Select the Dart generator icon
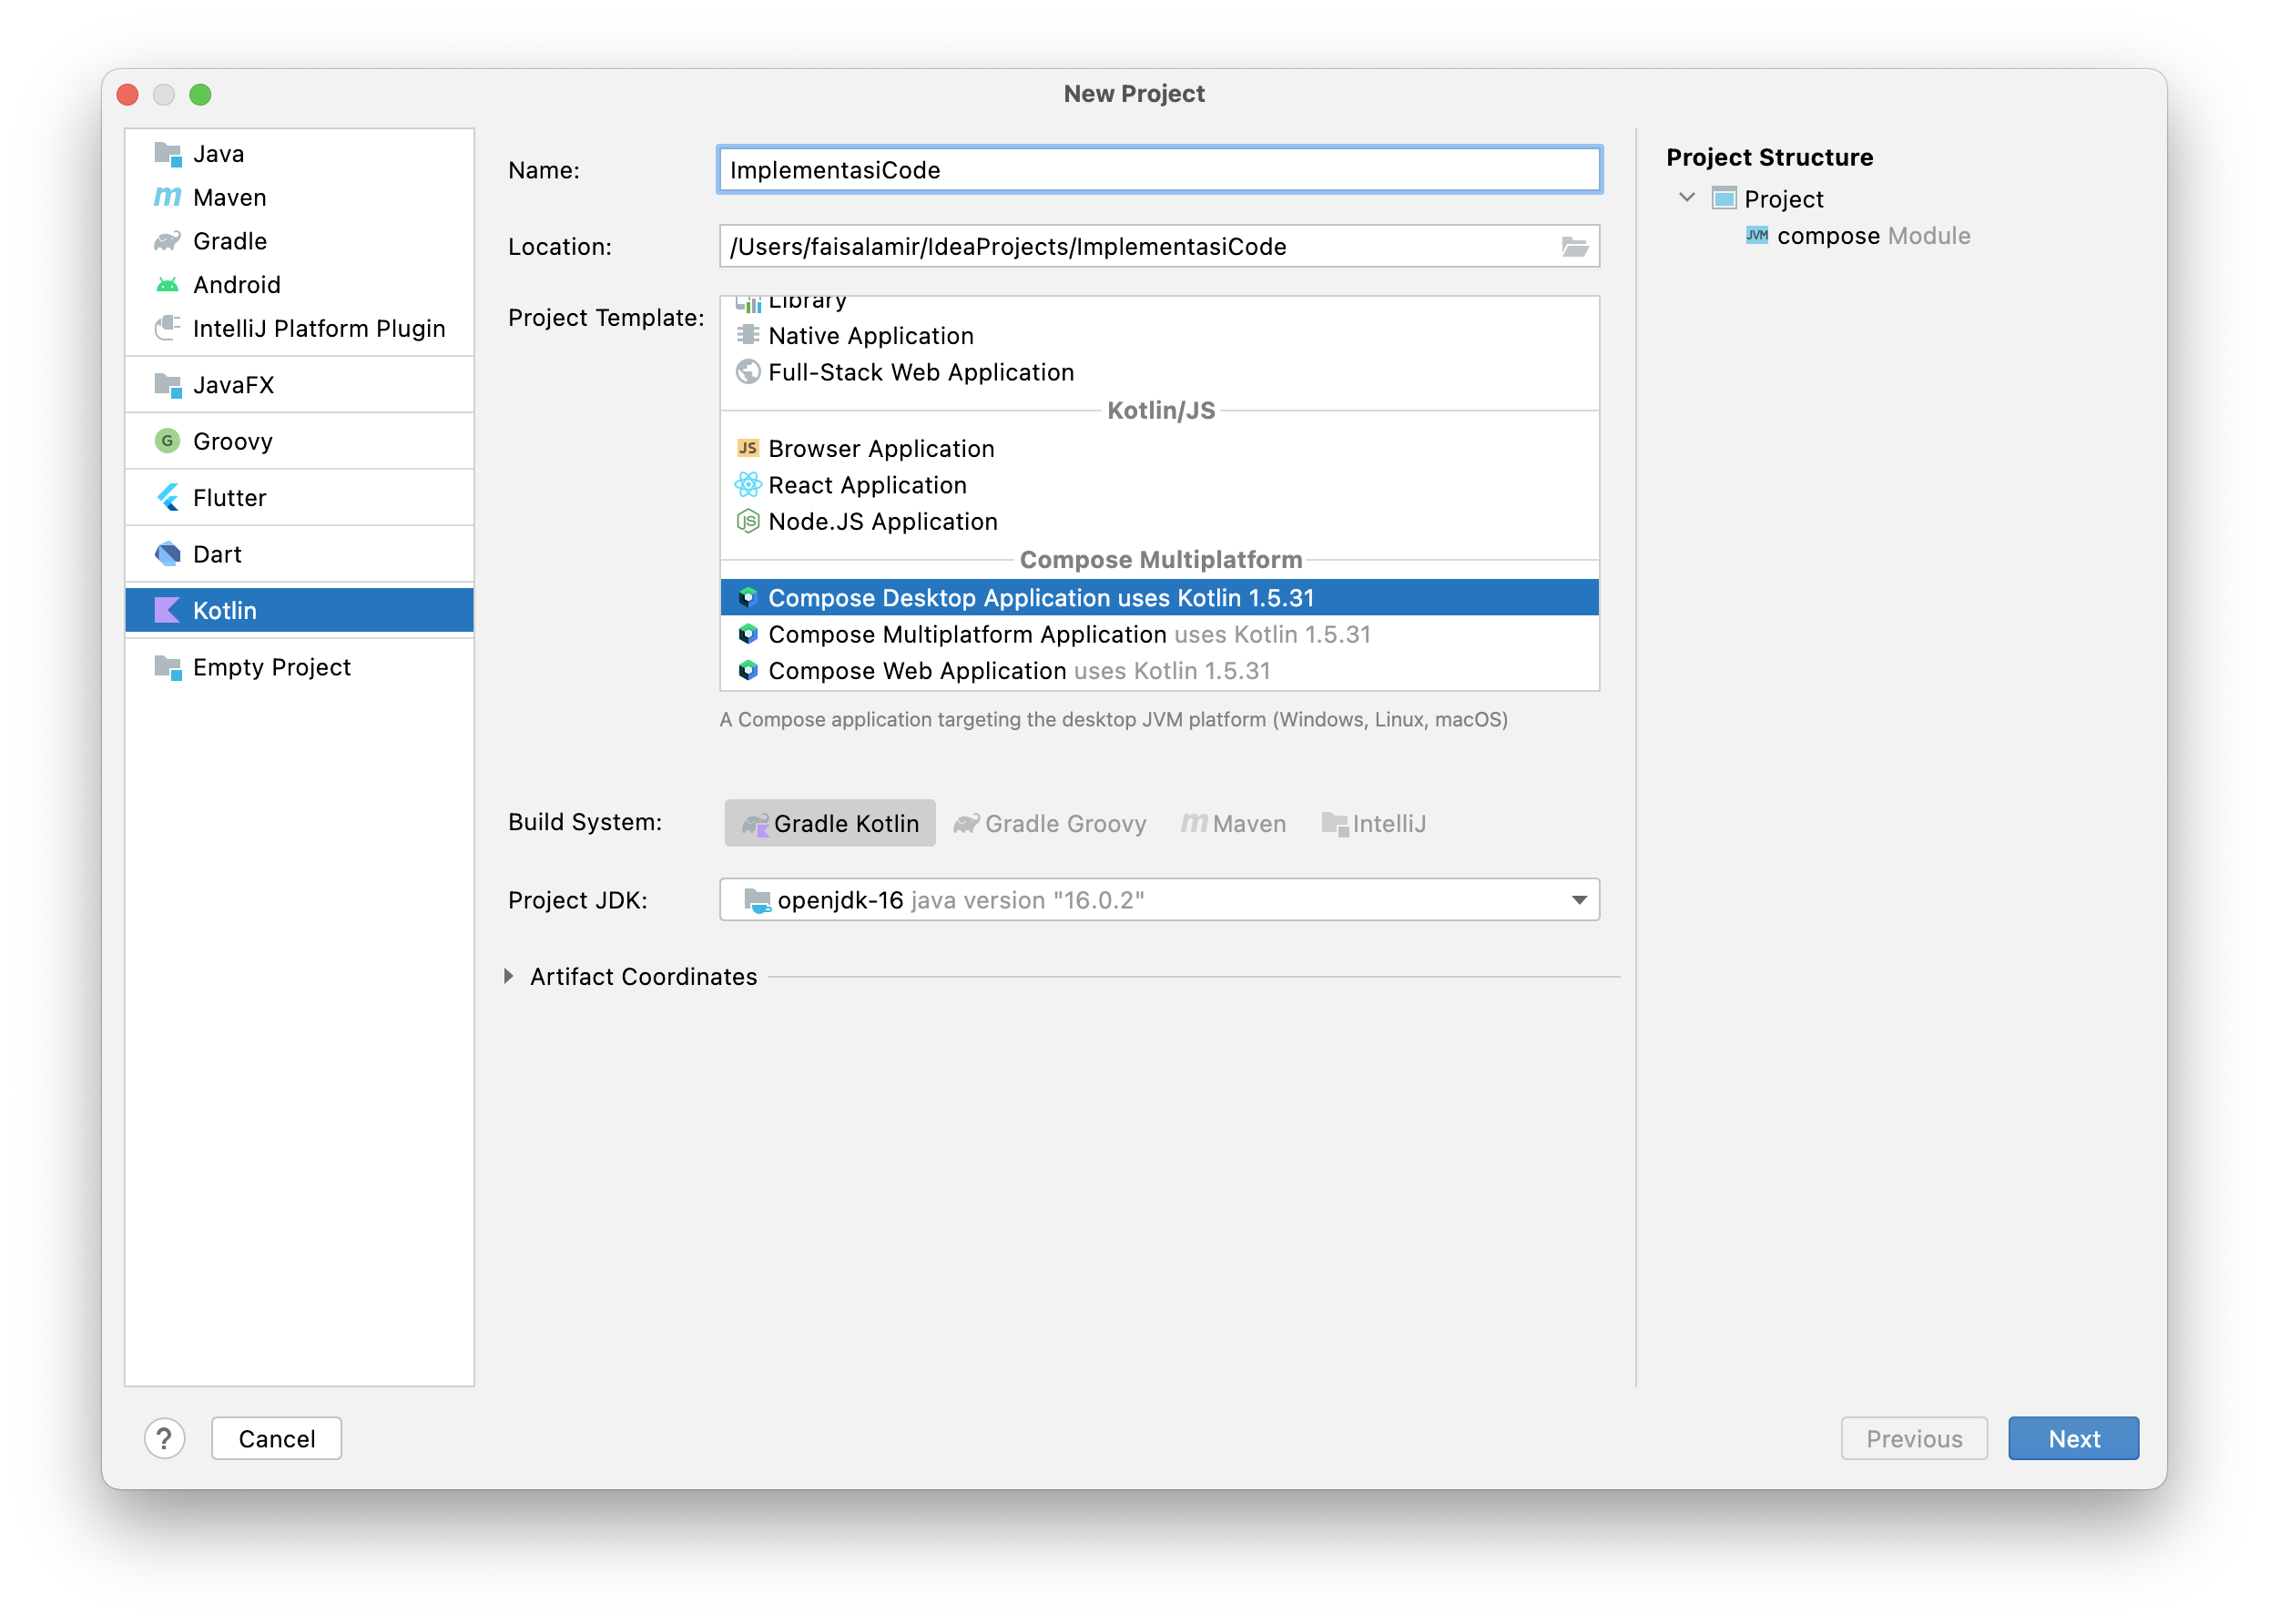The height and width of the screenshot is (1624, 2269). 167,554
